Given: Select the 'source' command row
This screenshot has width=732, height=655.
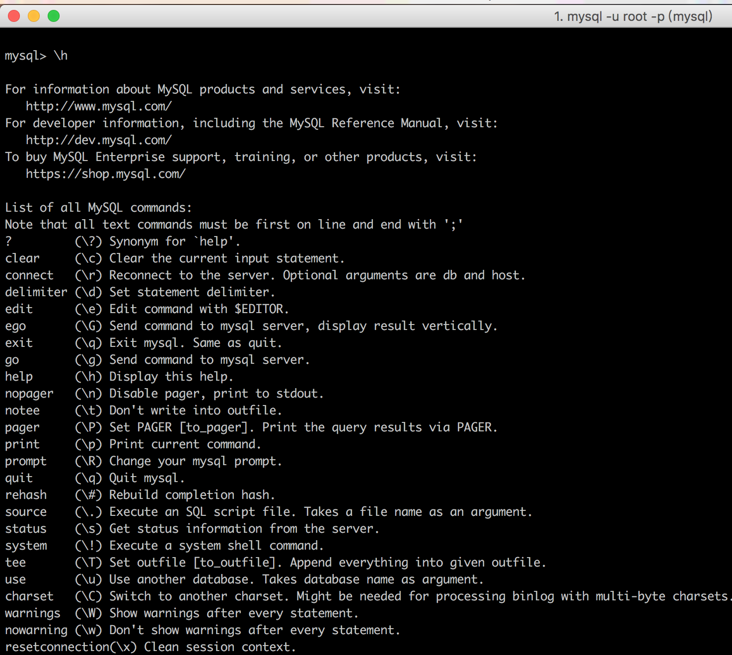Looking at the screenshot, I should click(268, 512).
